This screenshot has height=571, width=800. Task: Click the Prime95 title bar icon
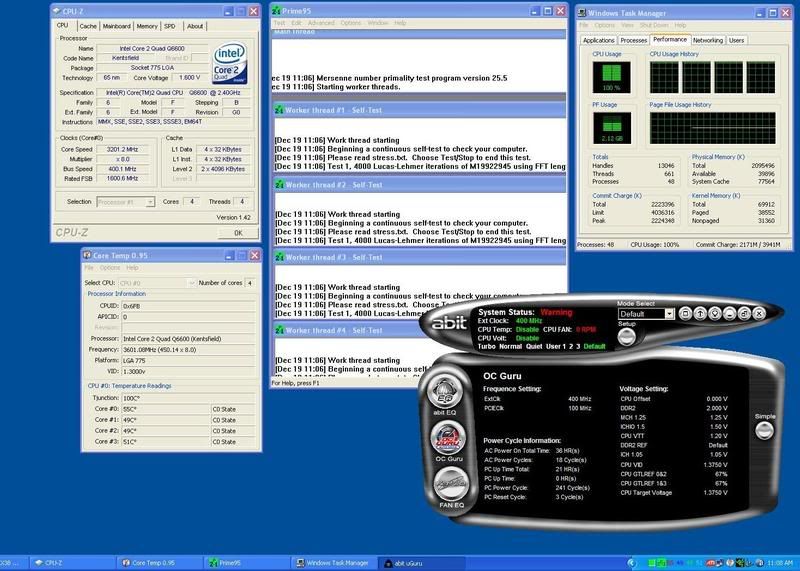(x=276, y=11)
